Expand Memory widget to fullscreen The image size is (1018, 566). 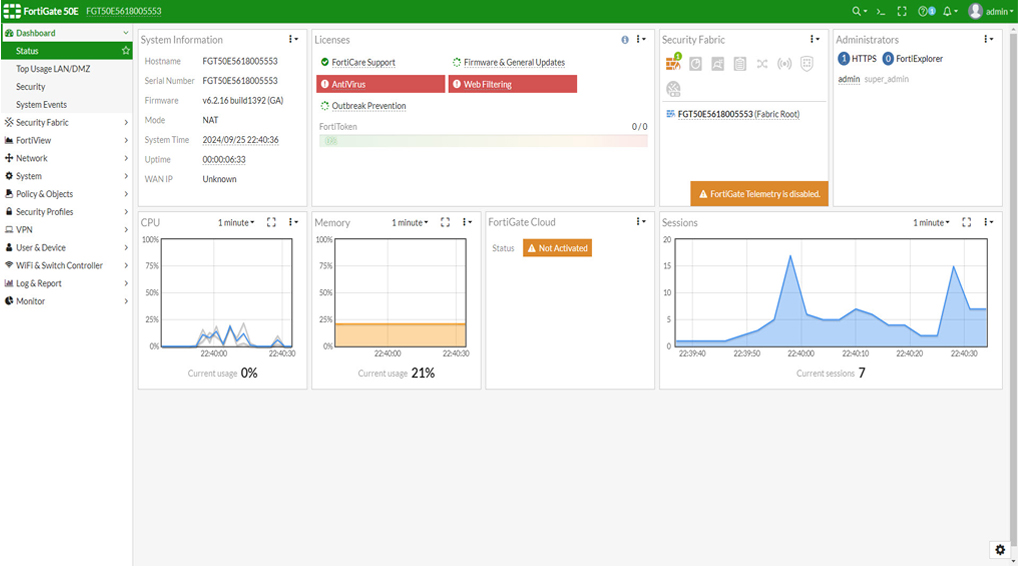pos(445,222)
